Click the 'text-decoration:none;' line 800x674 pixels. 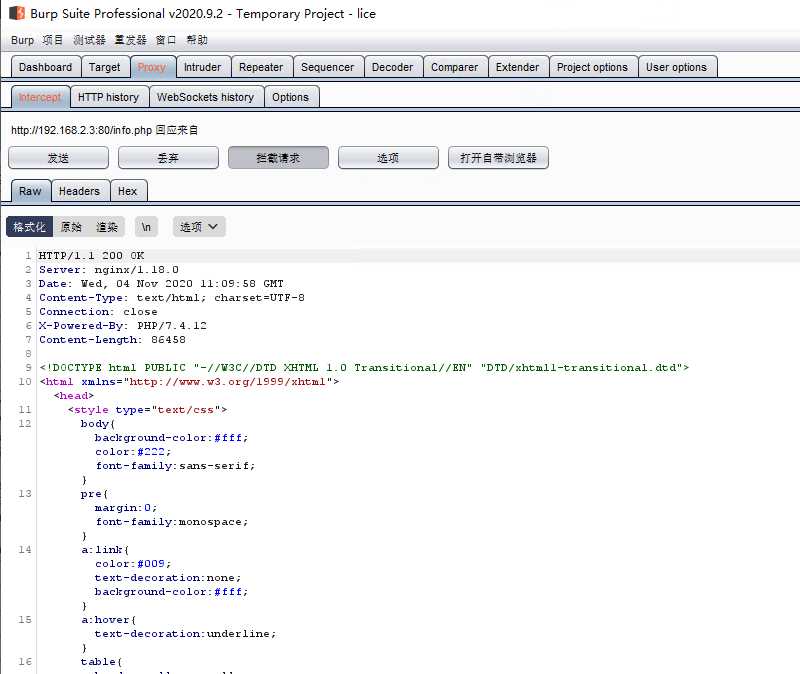click(168, 578)
